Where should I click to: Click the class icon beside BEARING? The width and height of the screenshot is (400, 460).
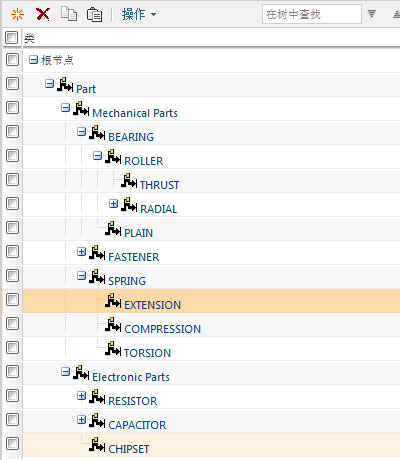tap(97, 133)
